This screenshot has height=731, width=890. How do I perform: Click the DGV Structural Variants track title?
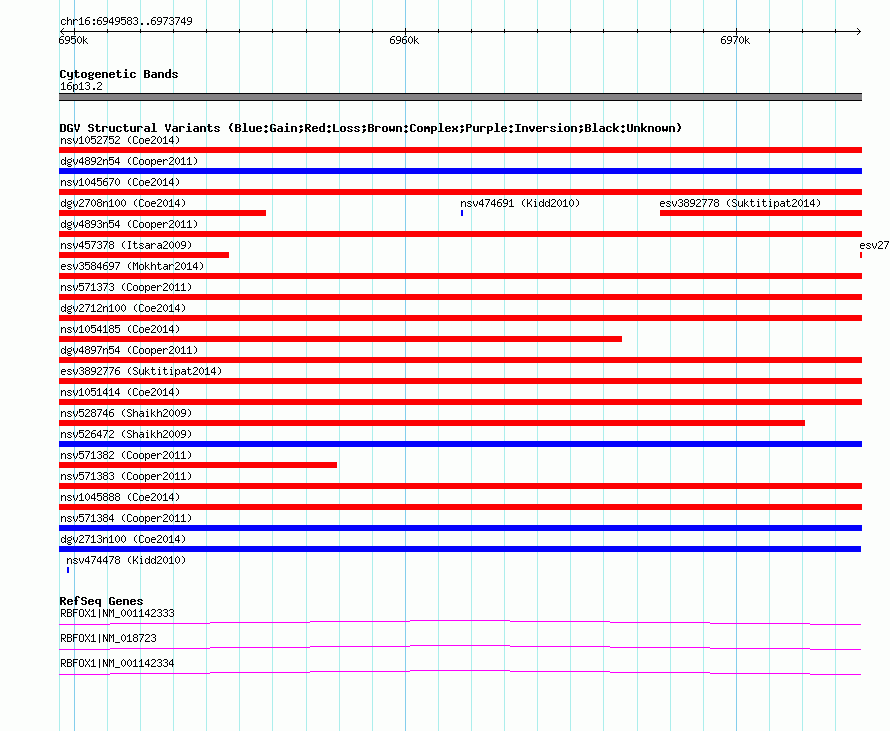point(370,128)
